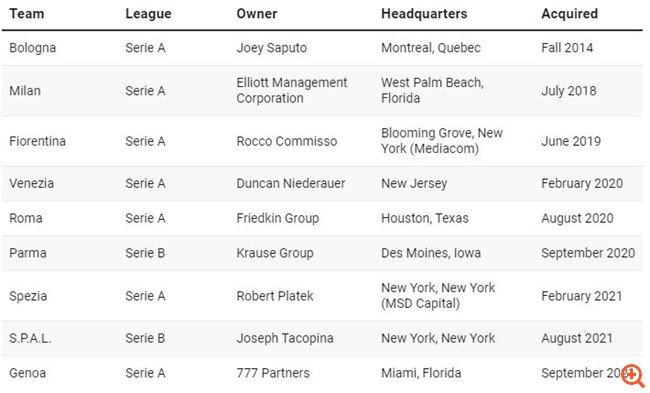
Task: Click the Bologna team cell
Action: tap(32, 48)
